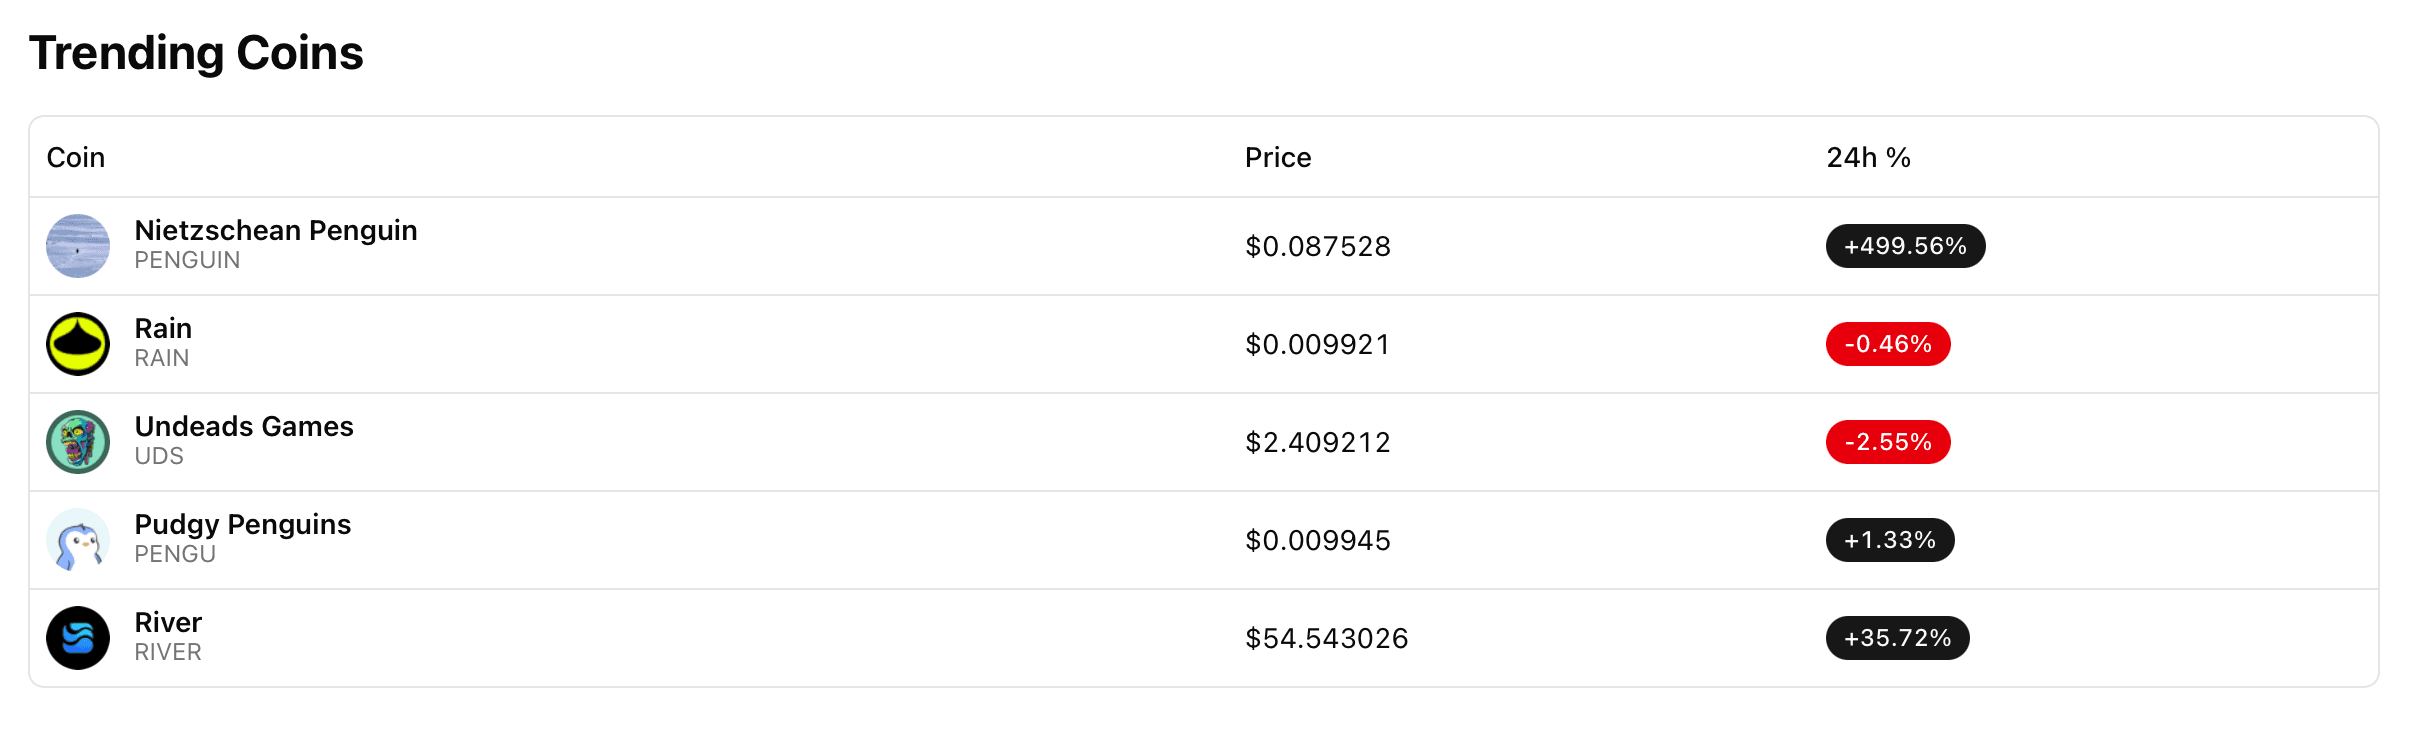Click the -0.46% badge for Rain
This screenshot has height=730, width=2418.
(x=1887, y=343)
